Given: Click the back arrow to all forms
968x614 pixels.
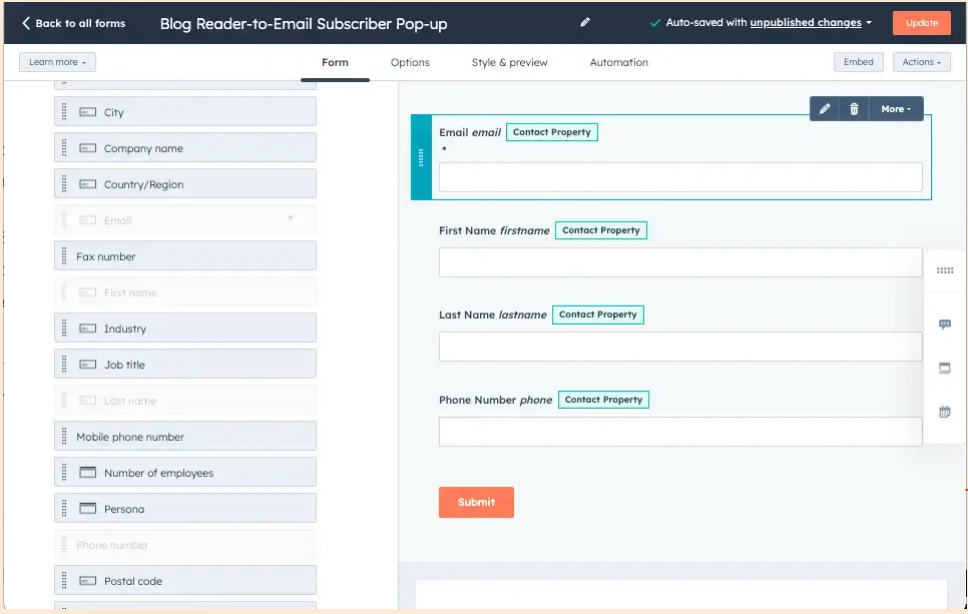Looking at the screenshot, I should tap(27, 23).
